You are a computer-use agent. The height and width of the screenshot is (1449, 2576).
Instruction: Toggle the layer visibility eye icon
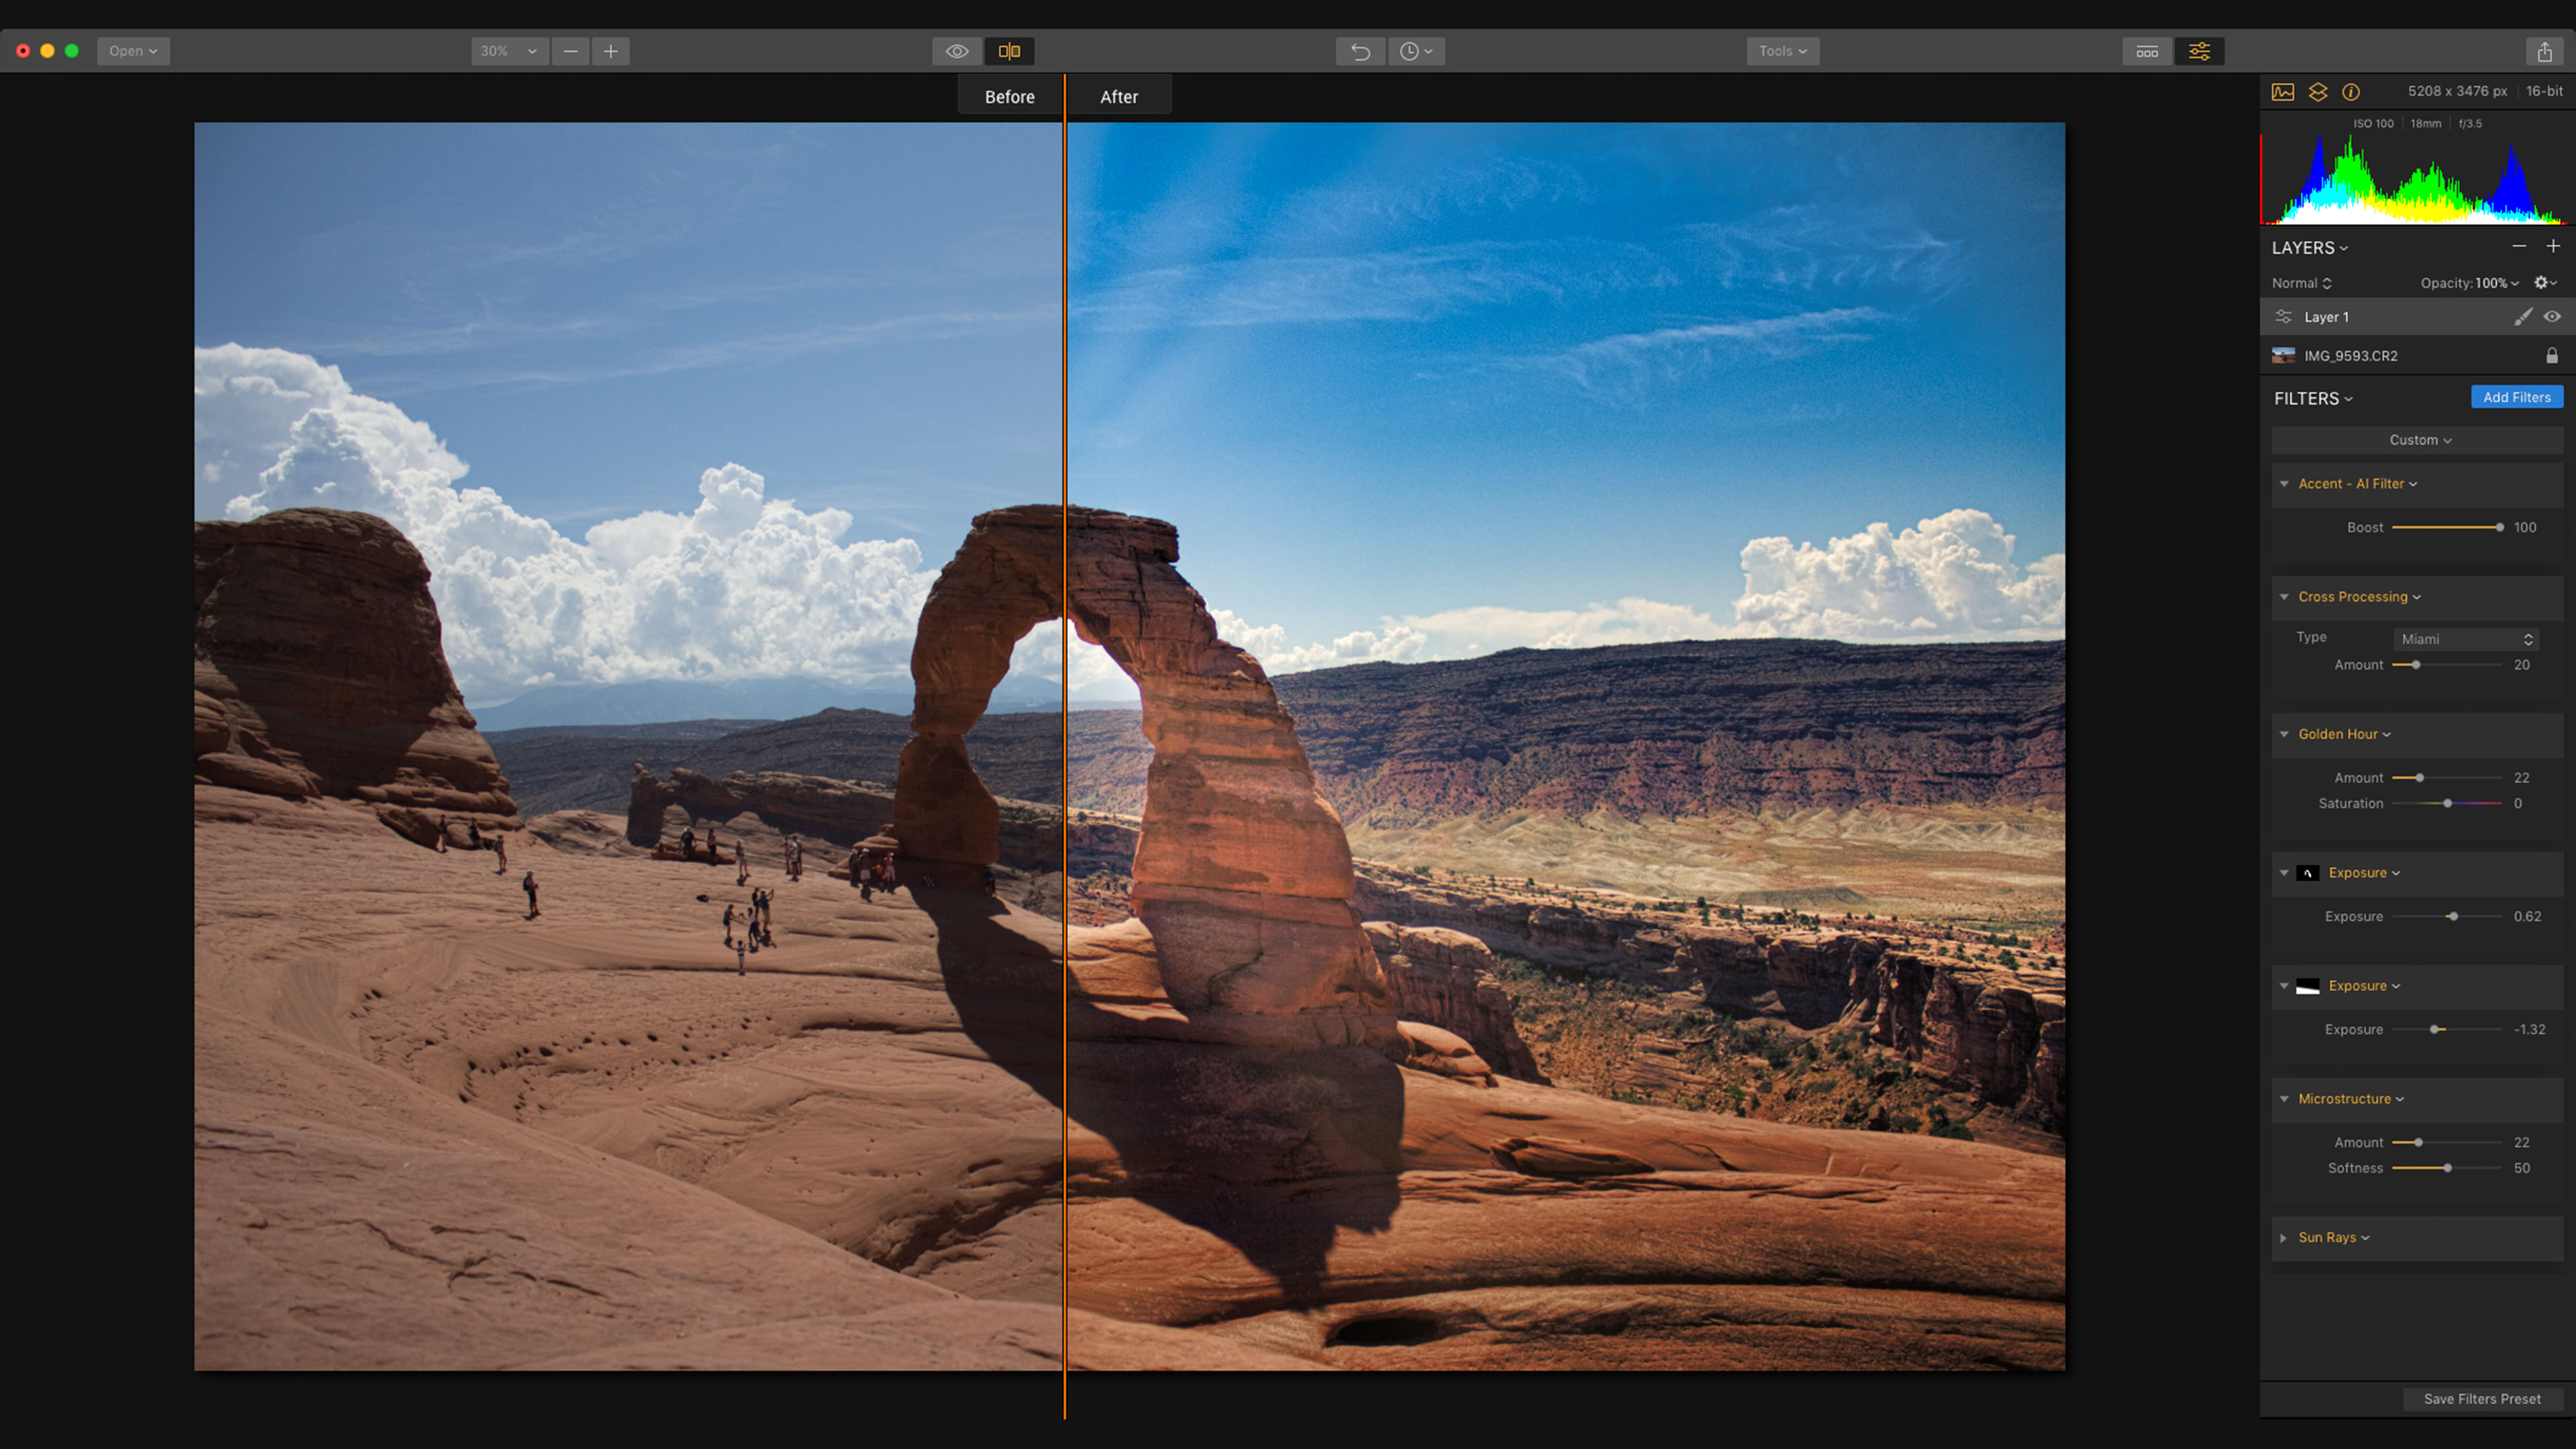[2555, 315]
